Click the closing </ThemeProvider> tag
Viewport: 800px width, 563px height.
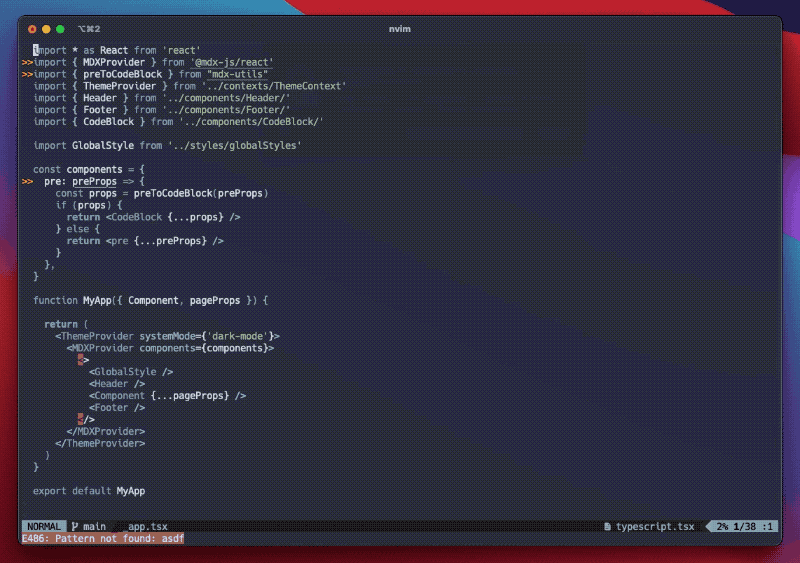point(100,444)
